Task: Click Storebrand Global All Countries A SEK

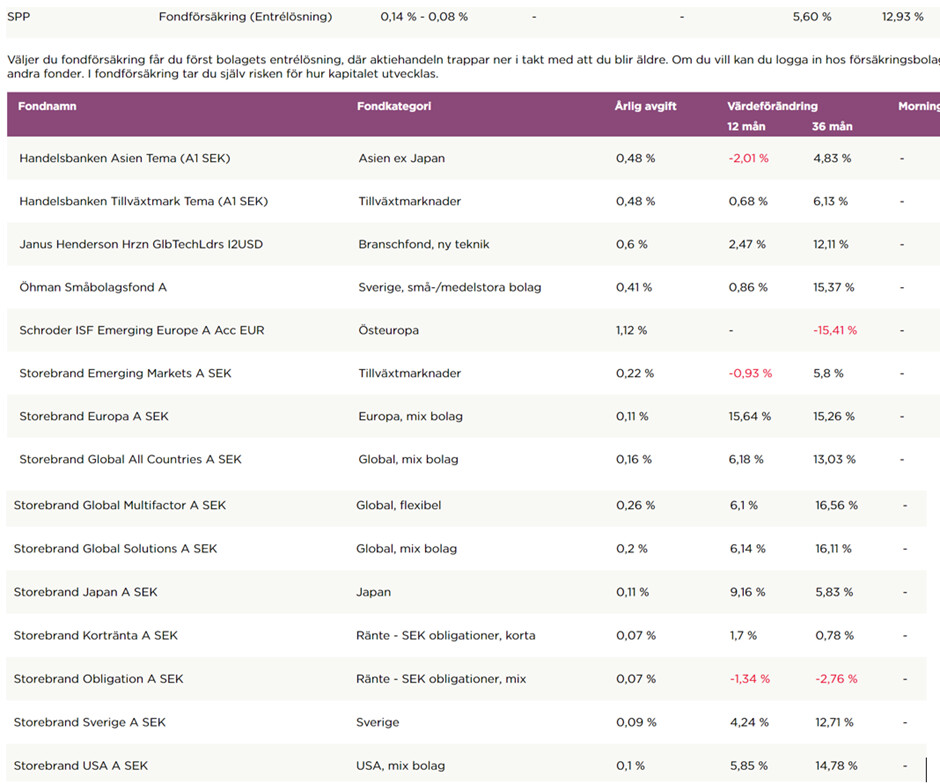Action: (130, 459)
